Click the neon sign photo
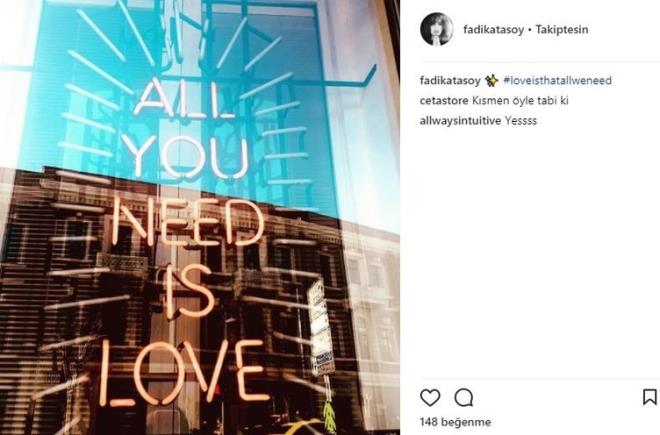 [200, 217]
